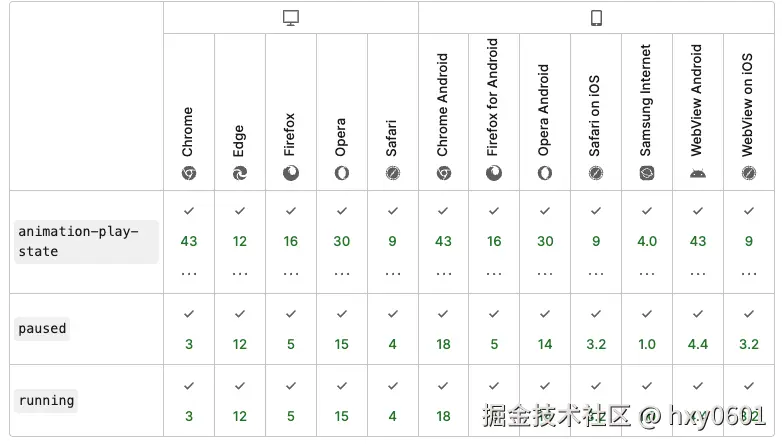Click the Opera browser icon

point(342,173)
